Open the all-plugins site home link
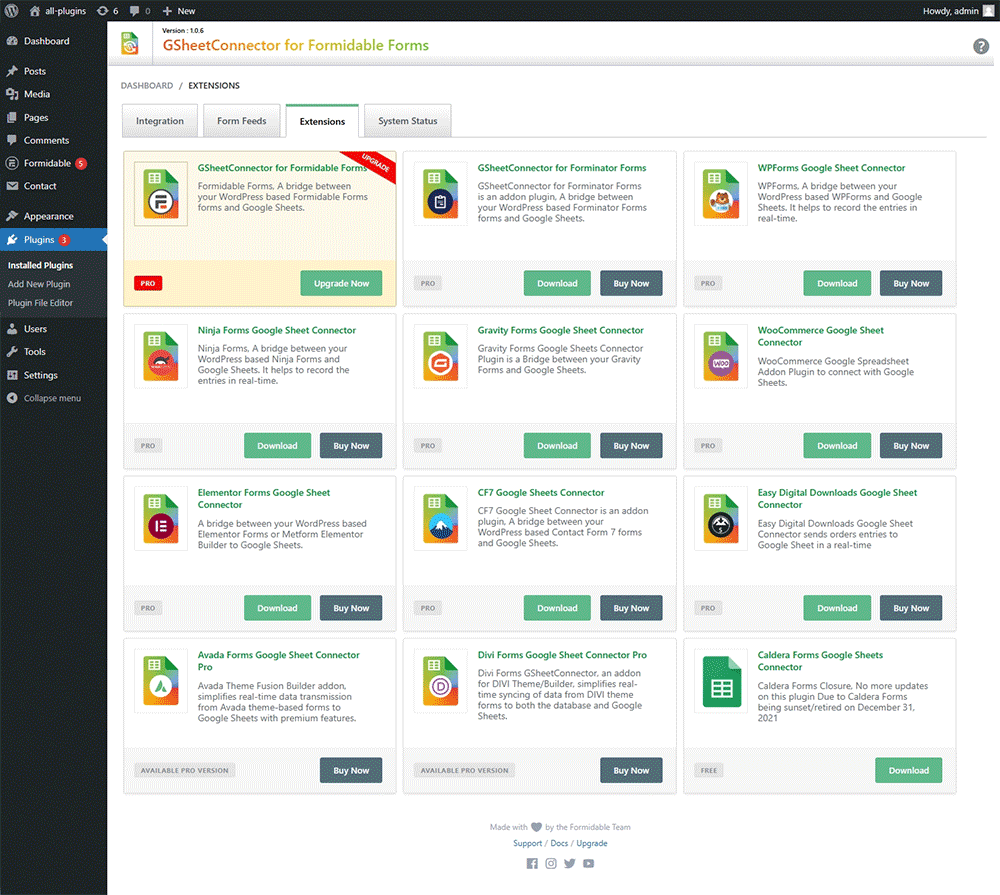The height and width of the screenshot is (895, 1000). (58, 11)
